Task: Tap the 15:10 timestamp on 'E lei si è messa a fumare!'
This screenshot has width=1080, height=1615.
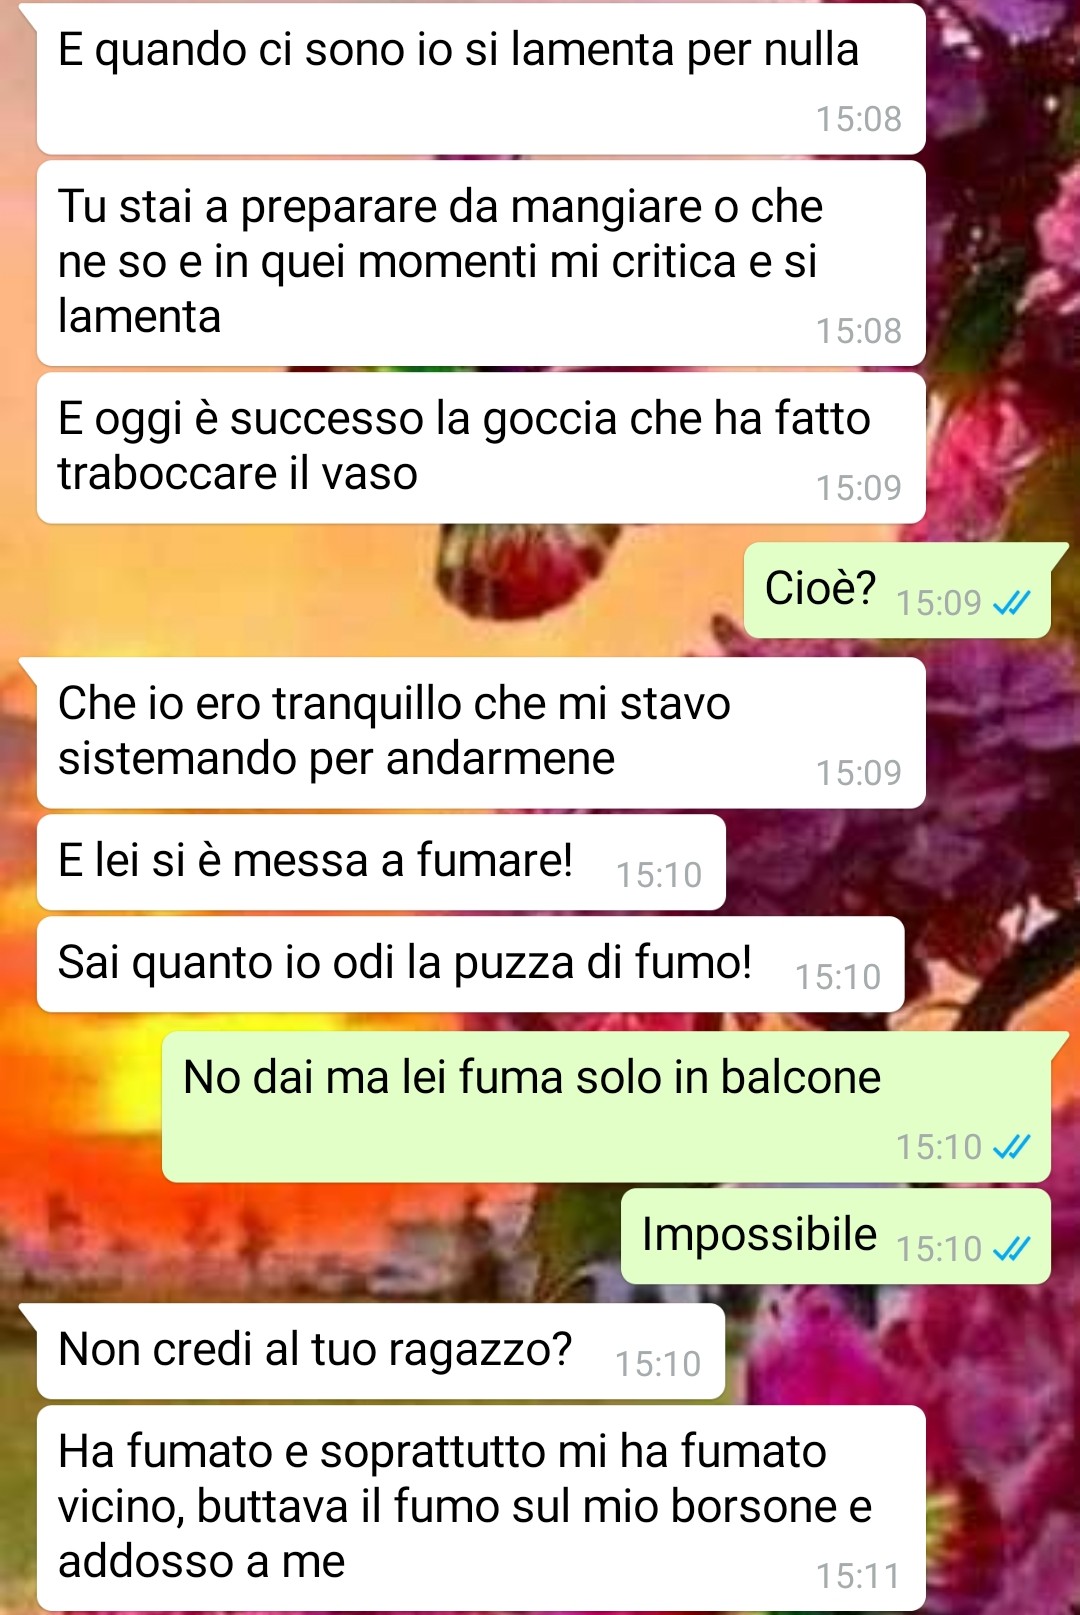Action: click(x=659, y=875)
